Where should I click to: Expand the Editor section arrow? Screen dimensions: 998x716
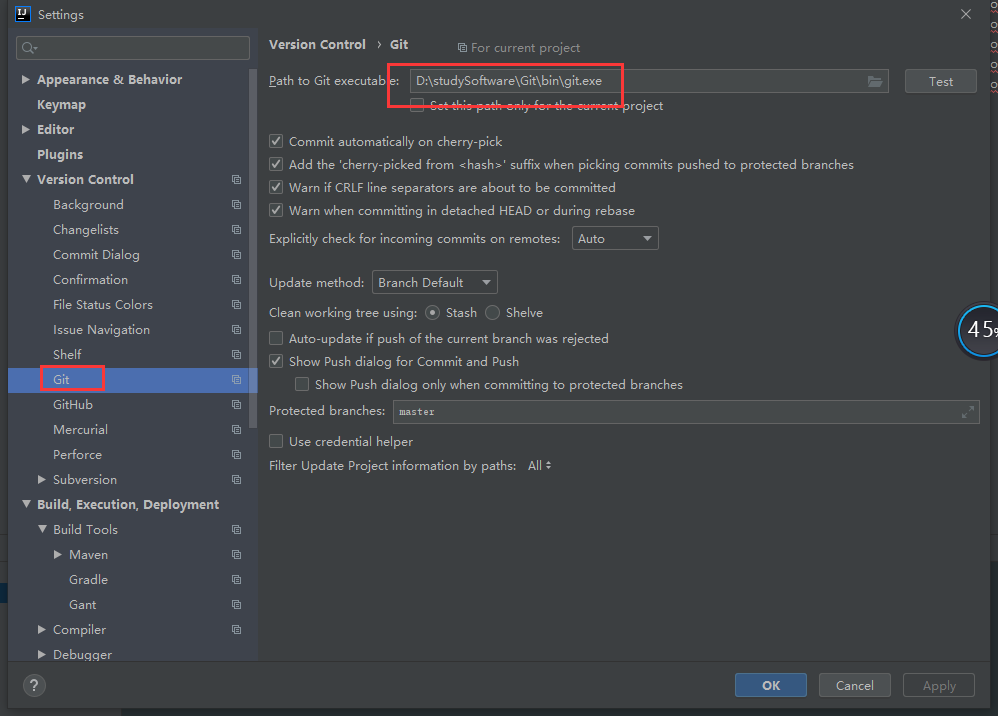click(26, 129)
